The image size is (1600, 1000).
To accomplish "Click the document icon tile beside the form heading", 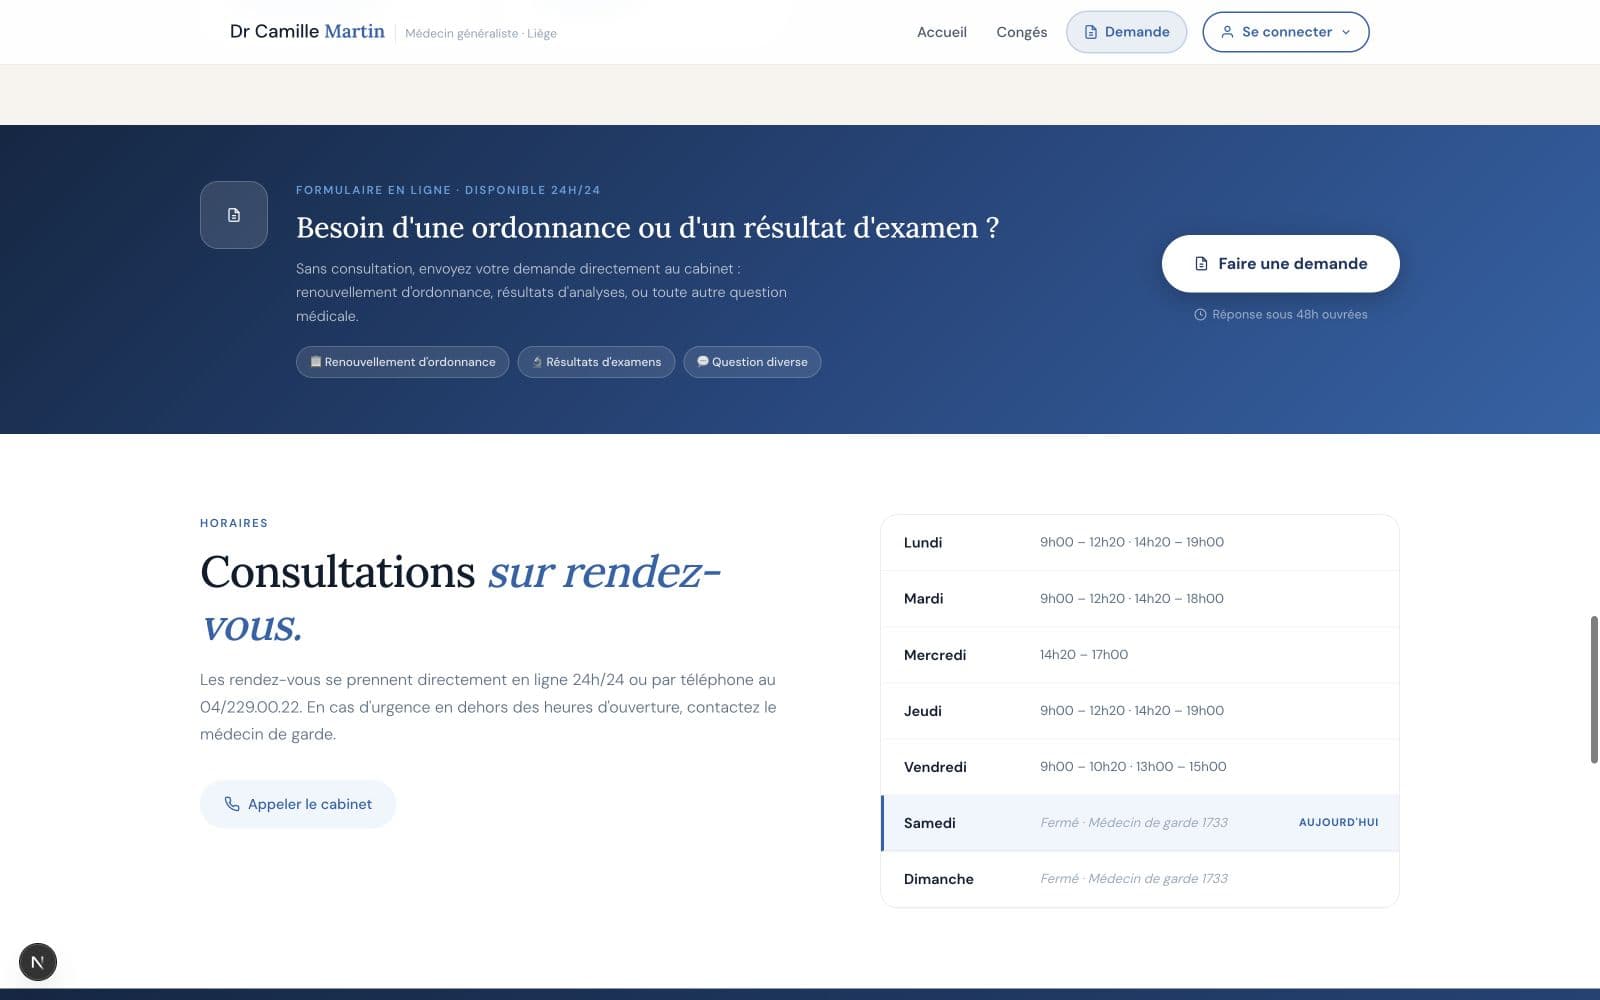I will (x=234, y=215).
